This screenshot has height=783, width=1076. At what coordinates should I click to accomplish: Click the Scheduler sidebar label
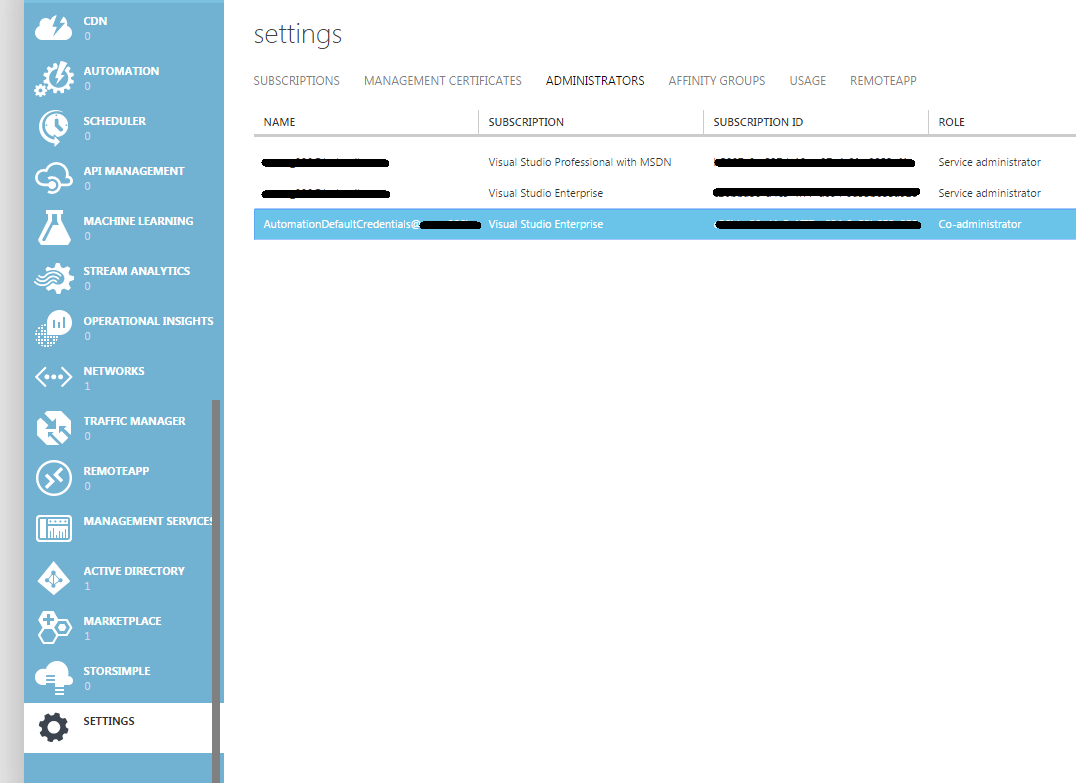click(x=115, y=121)
